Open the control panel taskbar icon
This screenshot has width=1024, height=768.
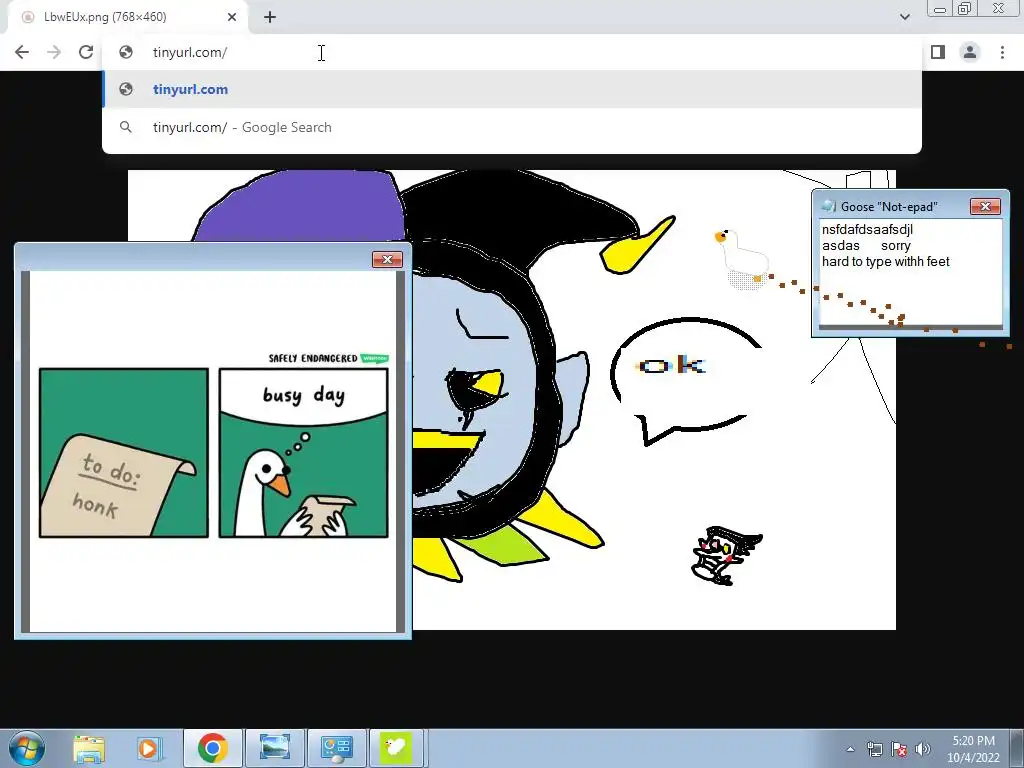pos(337,748)
